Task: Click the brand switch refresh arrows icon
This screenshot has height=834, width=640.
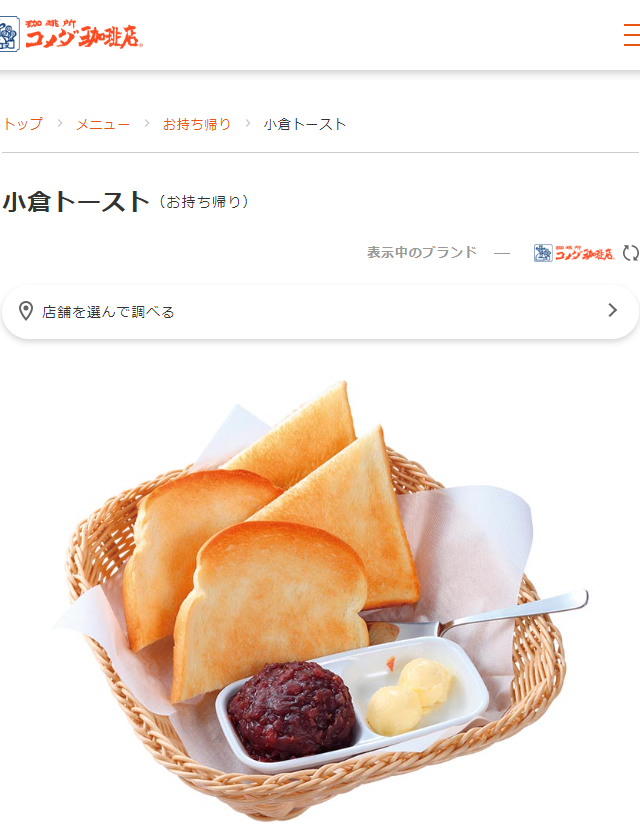Action: [631, 253]
